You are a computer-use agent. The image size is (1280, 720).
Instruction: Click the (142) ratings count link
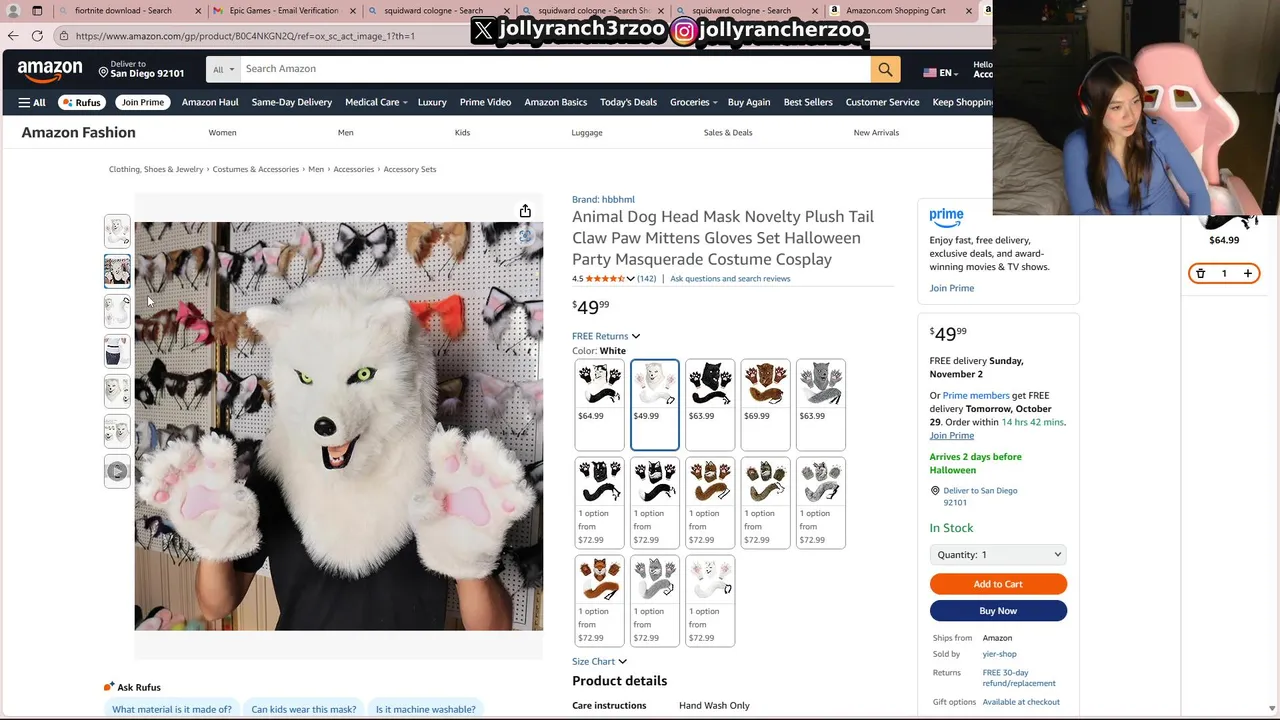pos(647,279)
